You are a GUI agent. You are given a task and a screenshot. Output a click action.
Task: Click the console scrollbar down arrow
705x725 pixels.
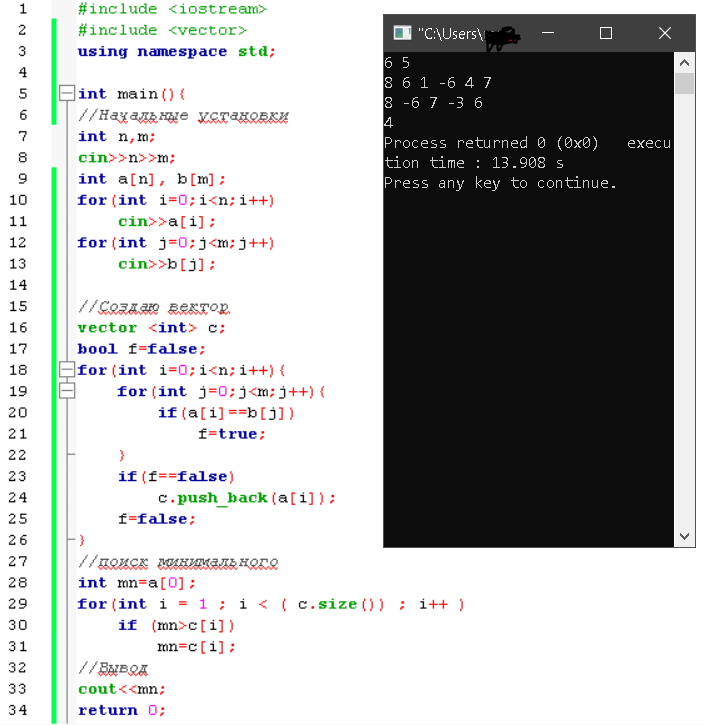pos(685,537)
